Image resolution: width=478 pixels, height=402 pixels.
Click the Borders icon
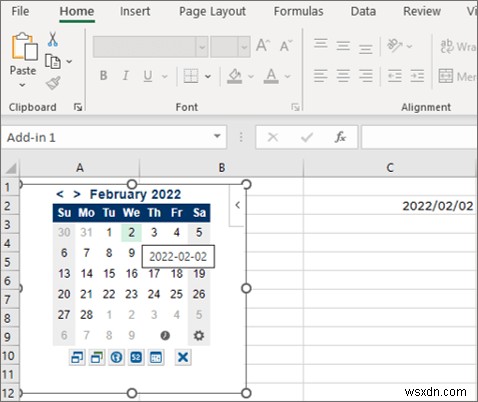pyautogui.click(x=191, y=76)
